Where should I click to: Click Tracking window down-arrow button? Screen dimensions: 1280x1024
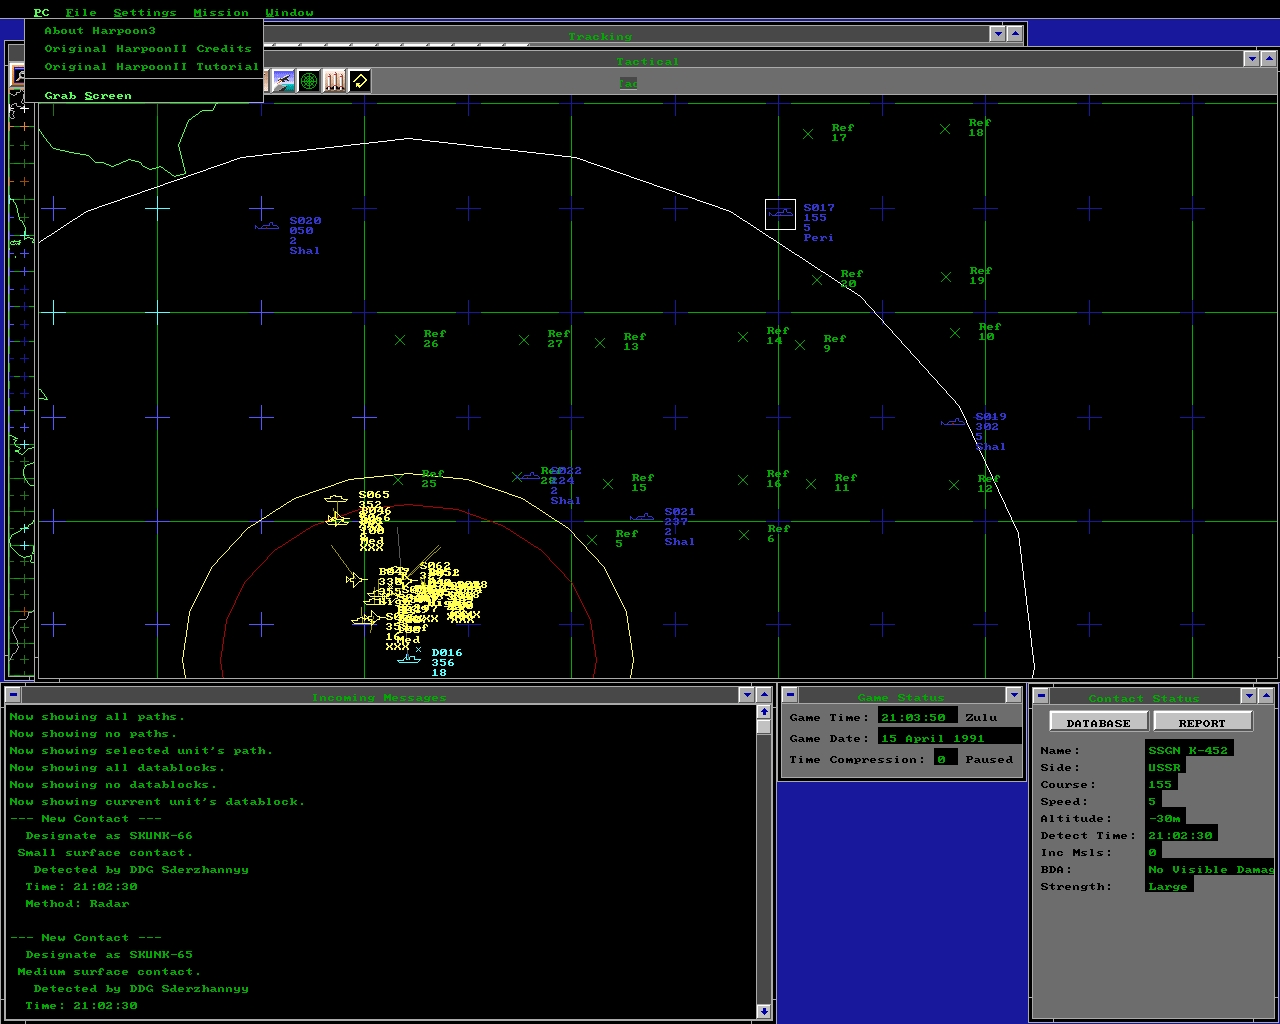click(997, 34)
